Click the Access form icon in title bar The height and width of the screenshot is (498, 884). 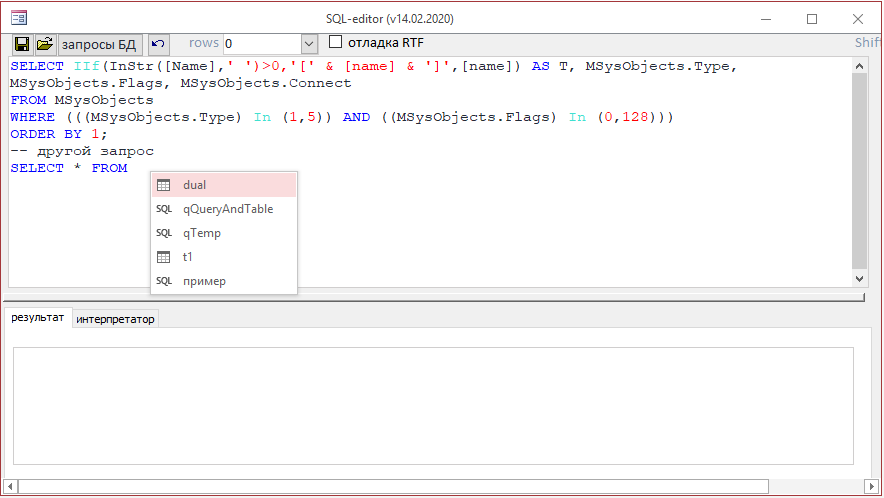18,18
